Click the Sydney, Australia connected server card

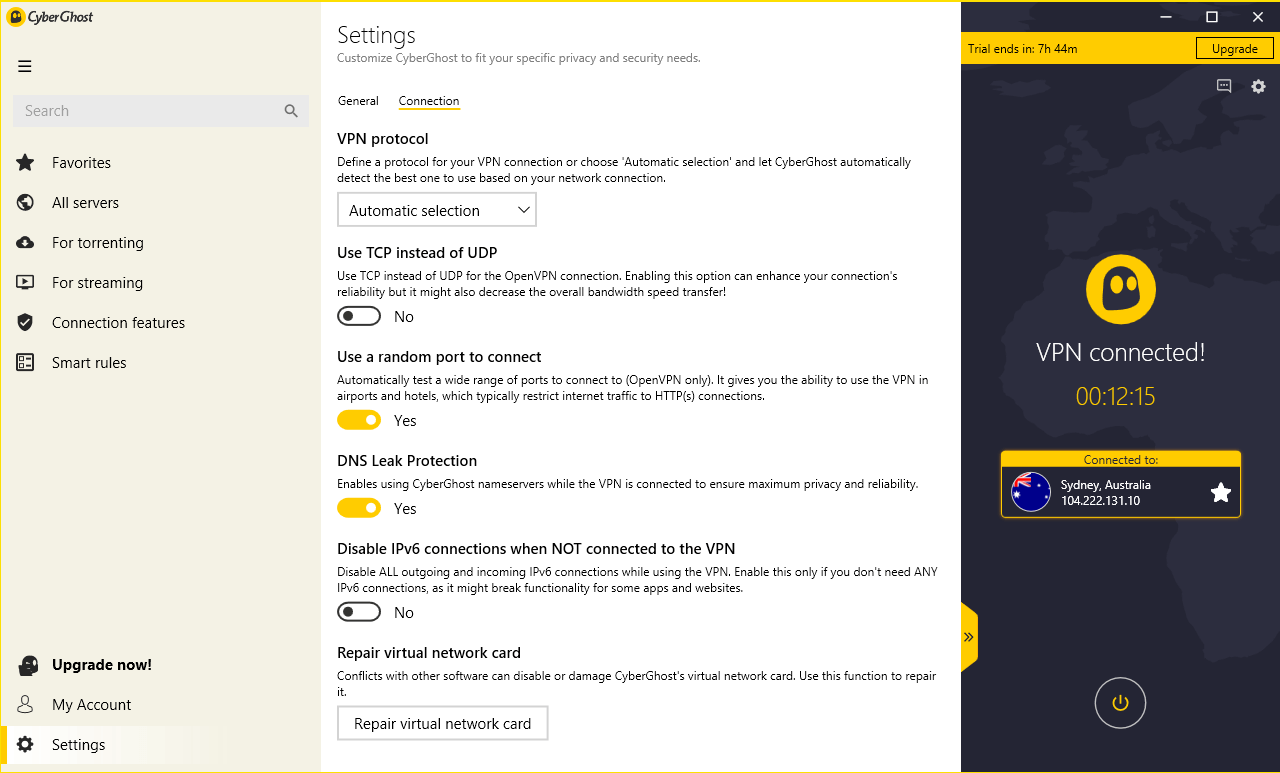click(x=1121, y=484)
